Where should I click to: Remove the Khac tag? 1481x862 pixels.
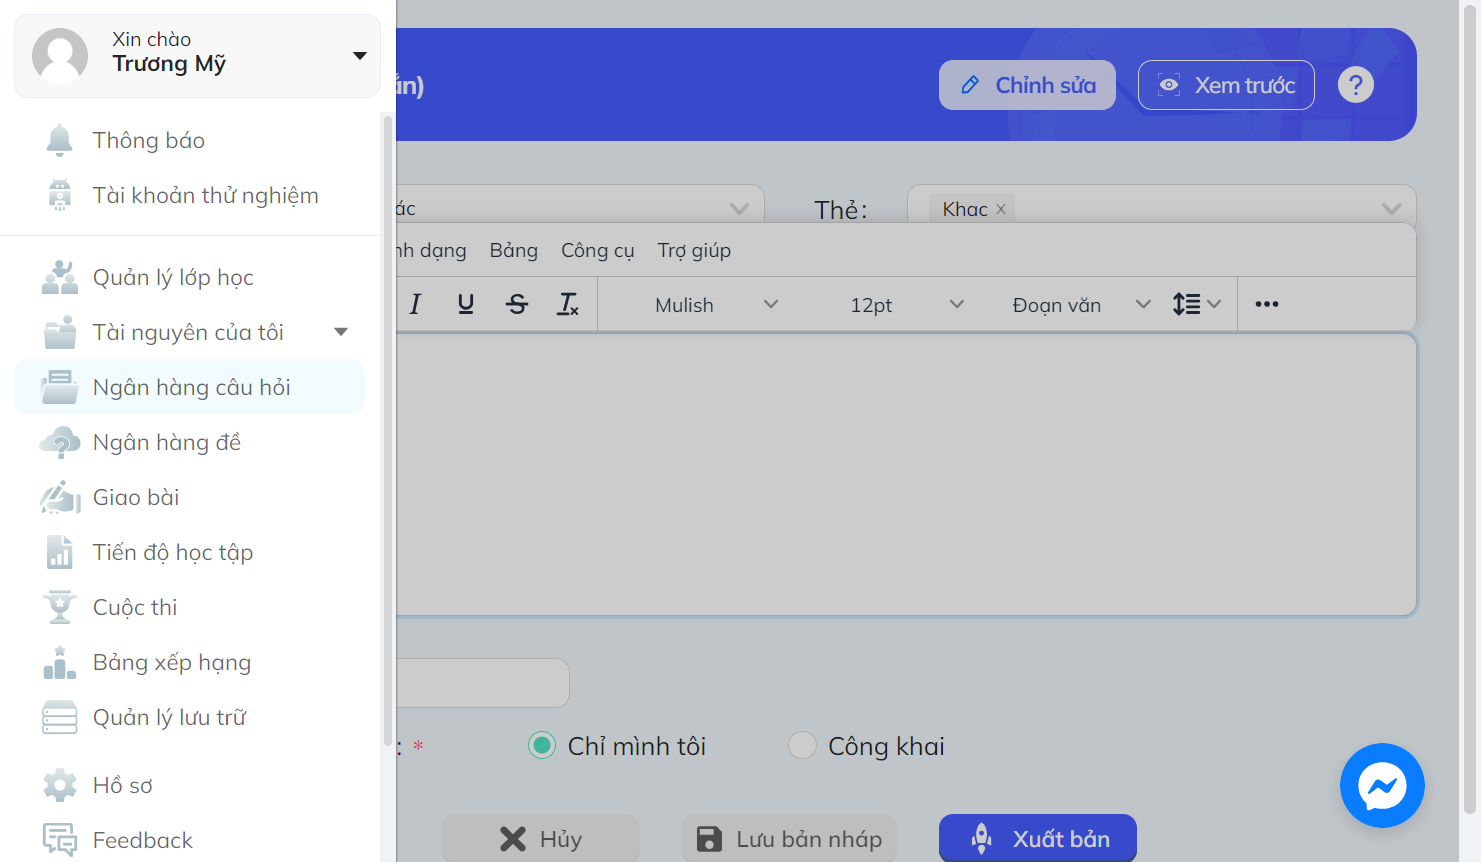[x=1001, y=209]
